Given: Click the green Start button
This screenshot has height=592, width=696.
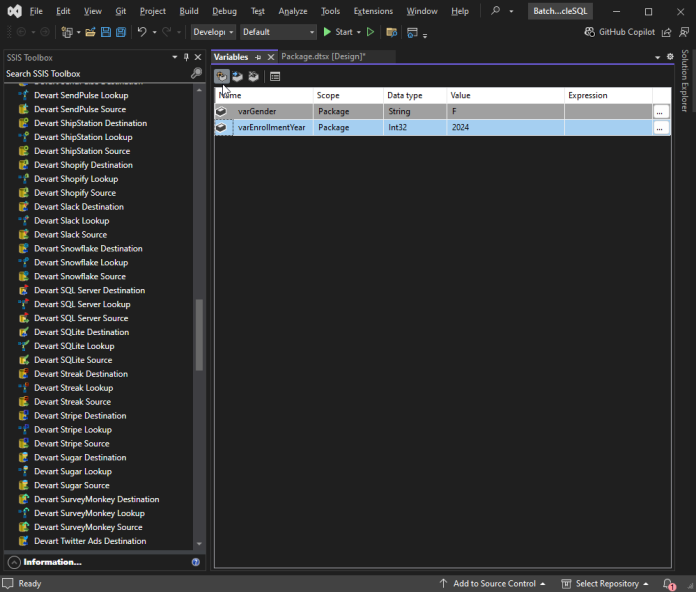Looking at the screenshot, I should [338, 32].
